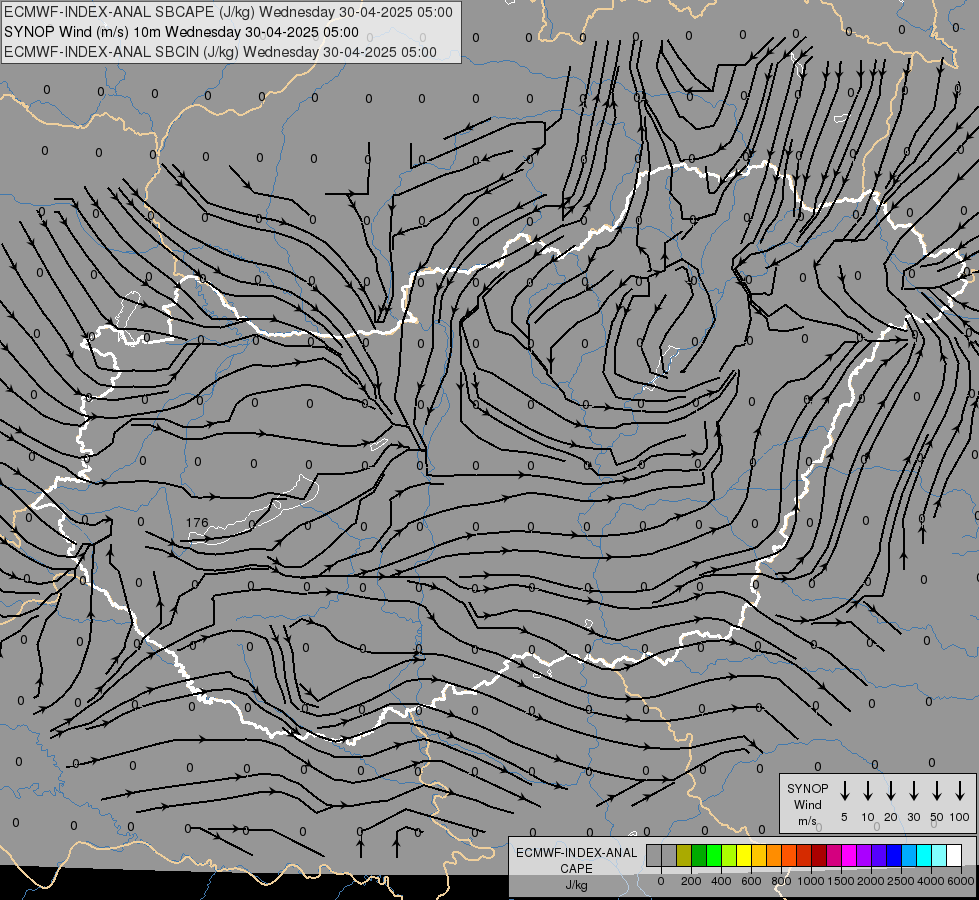
Task: Click the 800 tick label on CAPE scale
Action: pos(781,881)
